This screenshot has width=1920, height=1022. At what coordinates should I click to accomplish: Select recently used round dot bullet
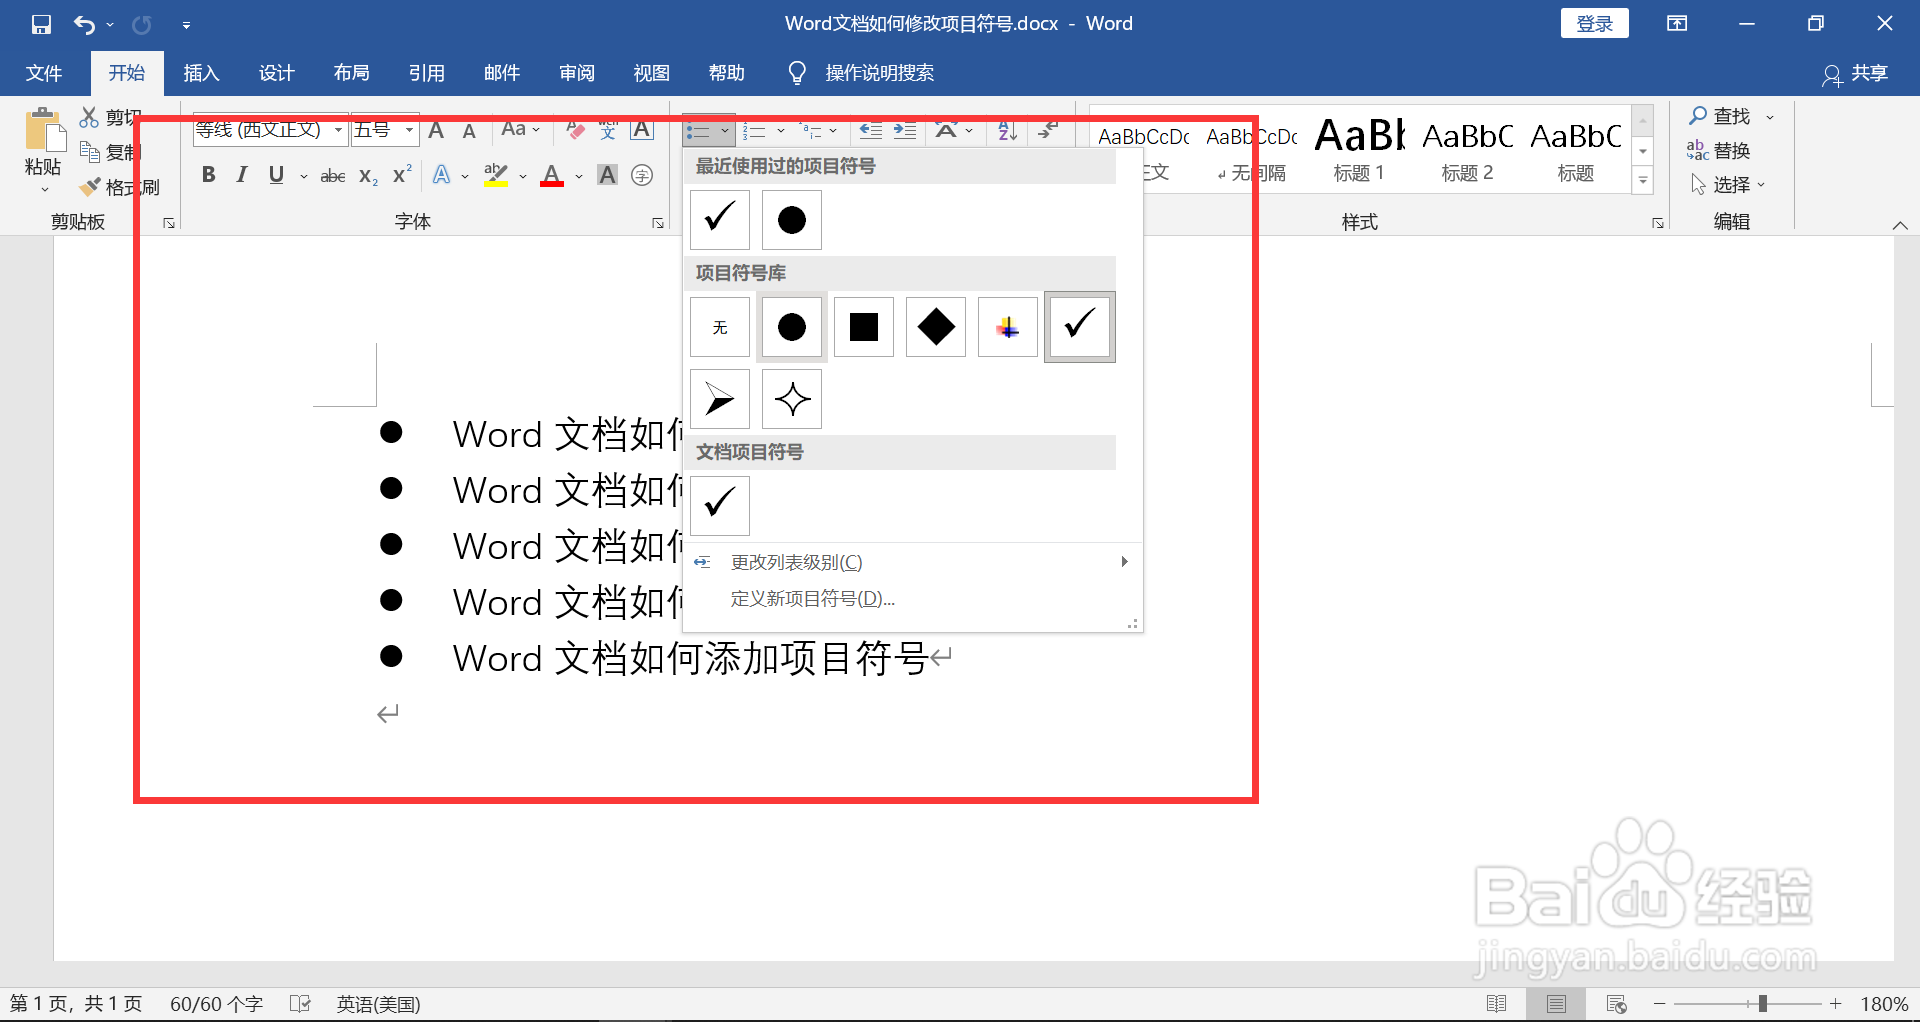pos(792,220)
